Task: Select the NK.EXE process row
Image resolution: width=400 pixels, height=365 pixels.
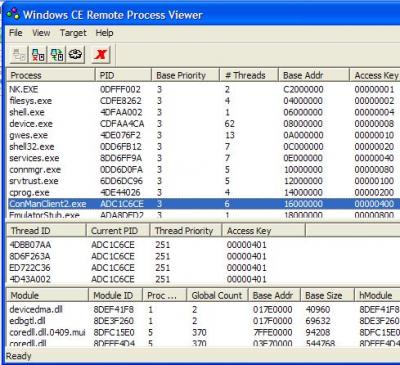Action: coord(203,89)
